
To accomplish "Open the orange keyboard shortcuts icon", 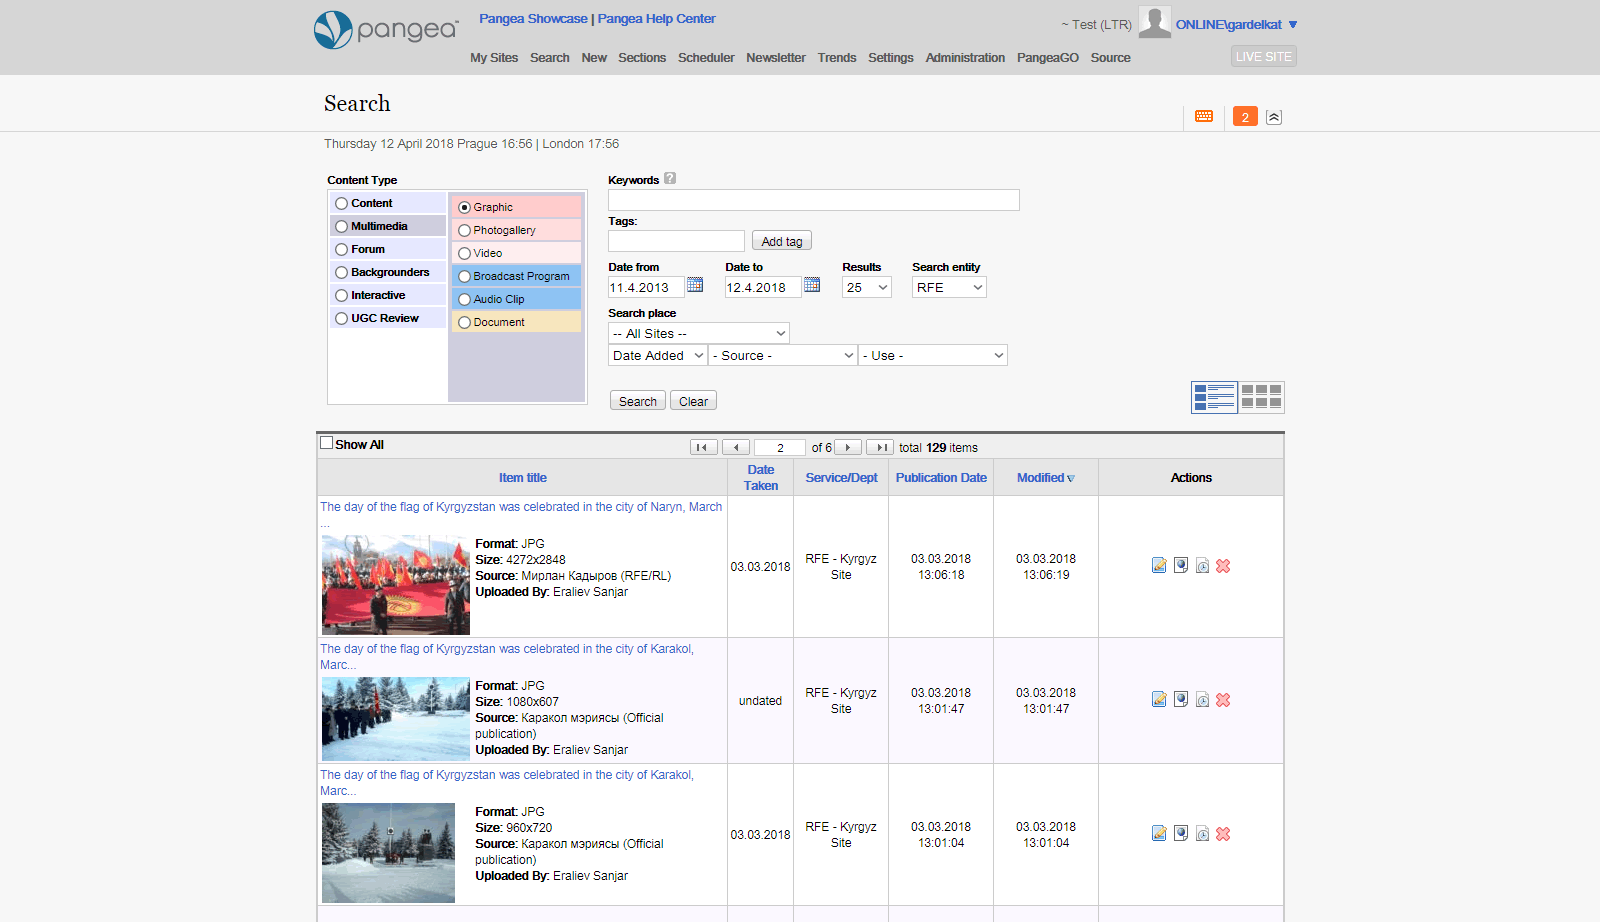I will (1204, 116).
